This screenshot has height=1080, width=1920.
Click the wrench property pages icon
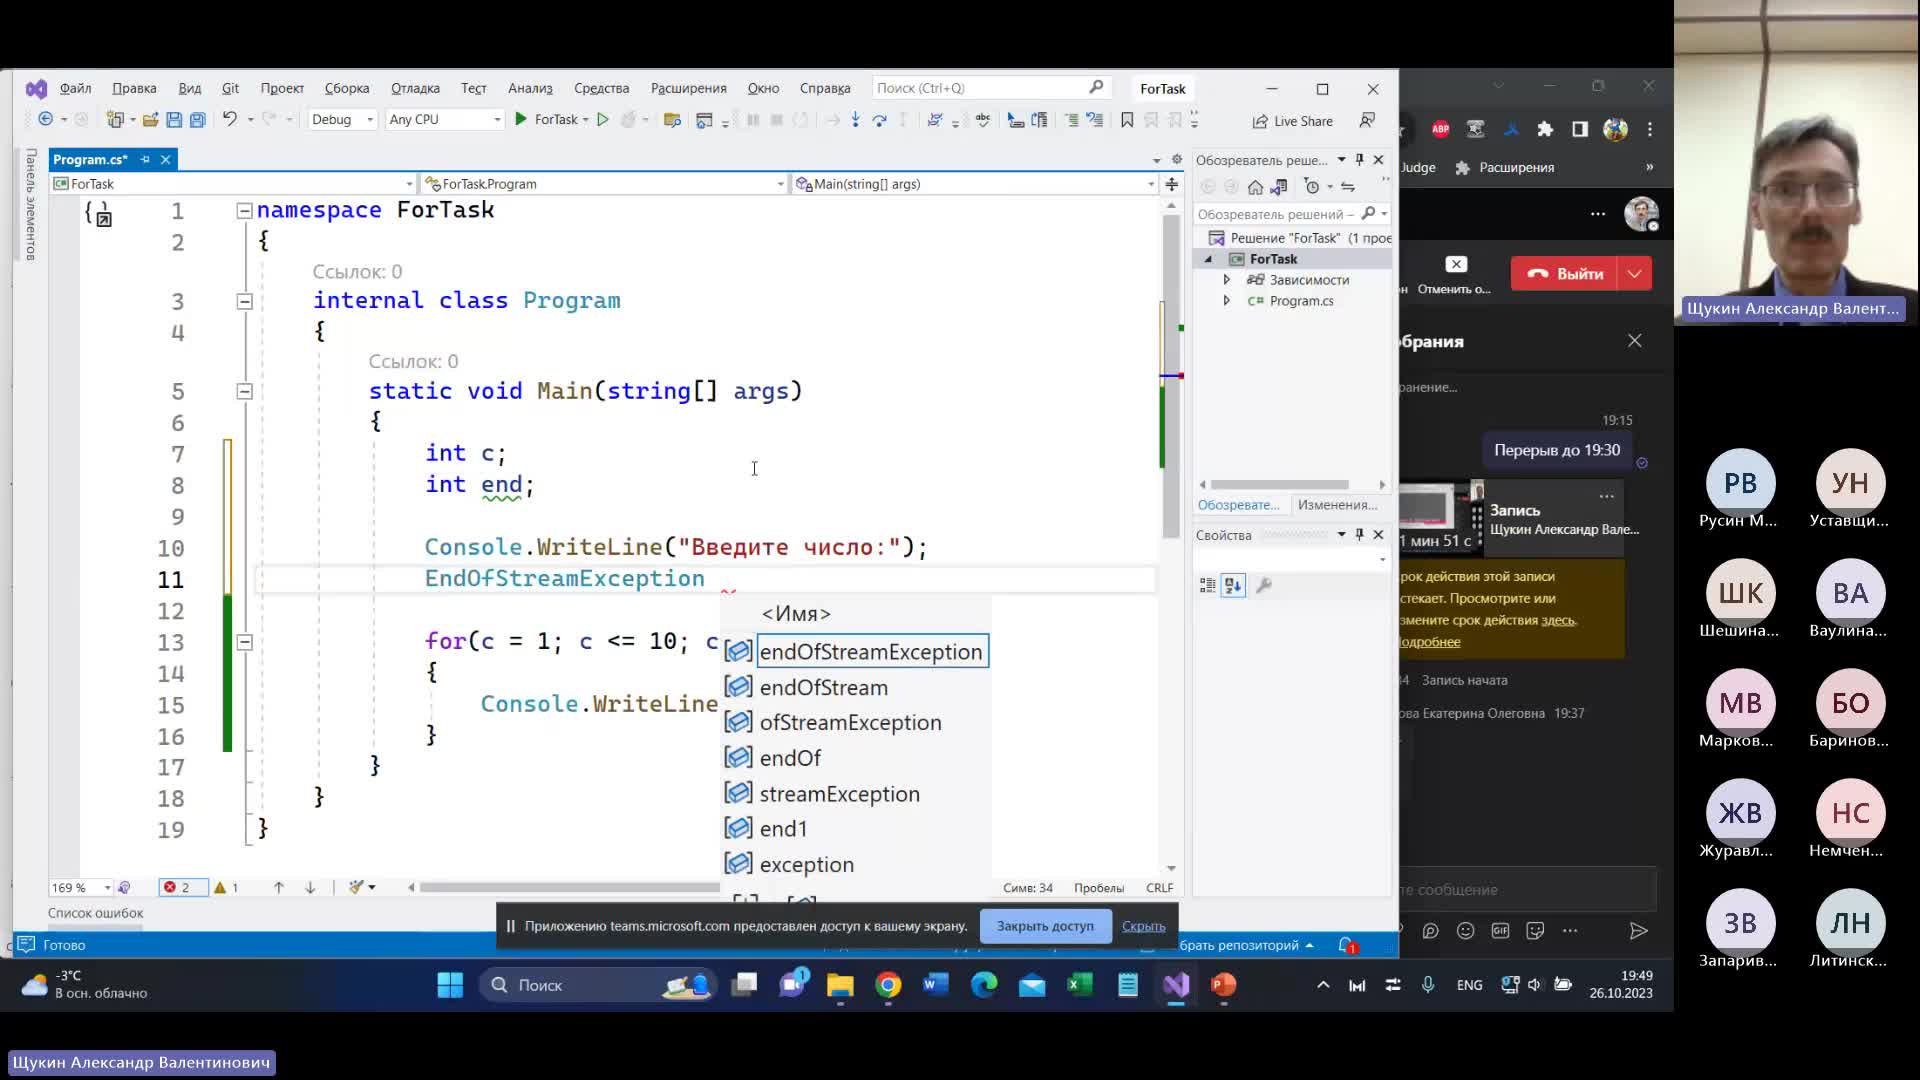tap(1264, 585)
